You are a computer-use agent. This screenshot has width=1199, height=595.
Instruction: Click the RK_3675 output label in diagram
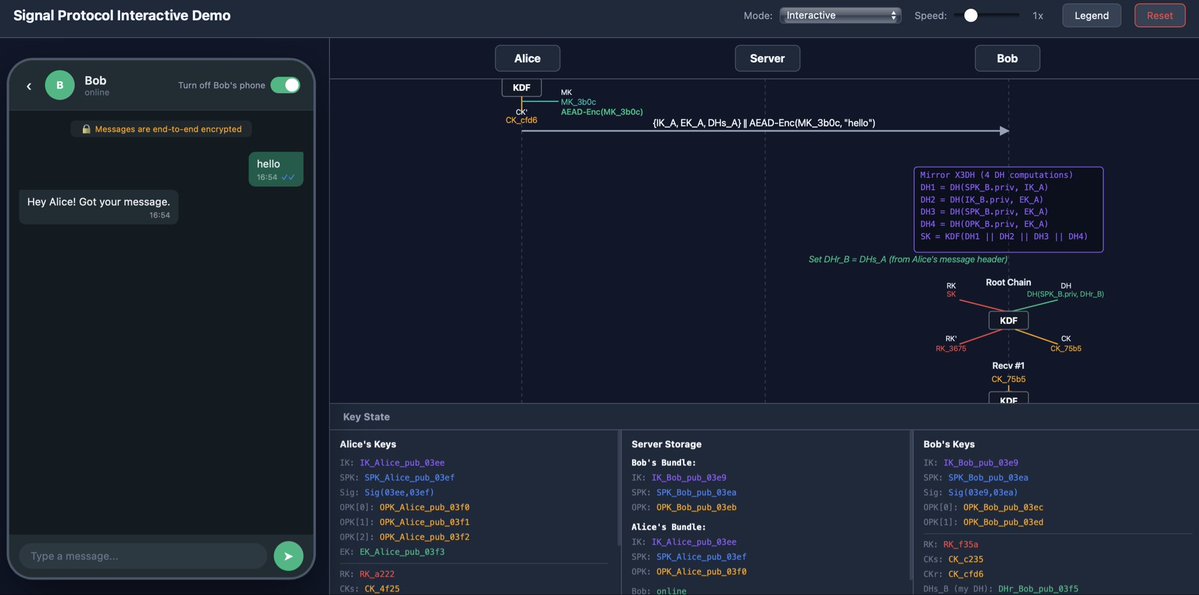[951, 348]
